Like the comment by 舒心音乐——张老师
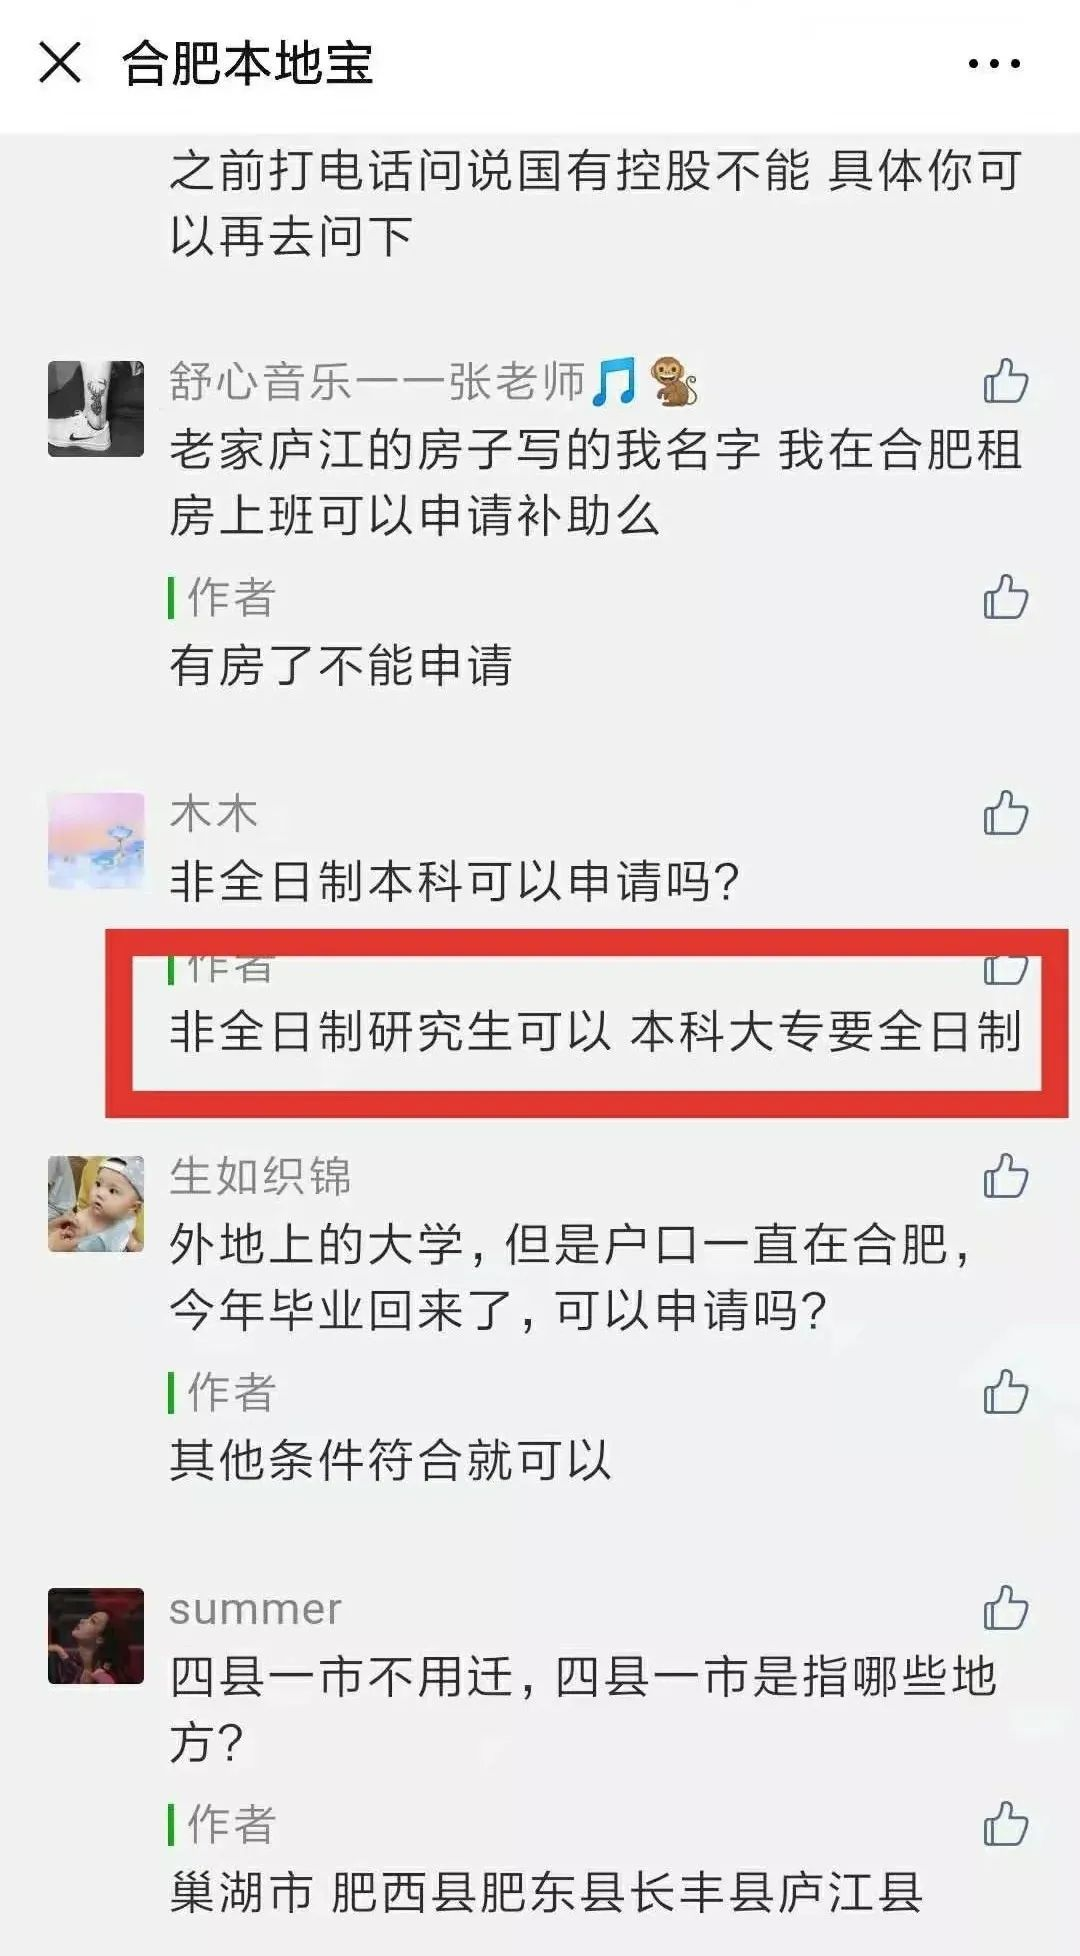This screenshot has height=1956, width=1080. pyautogui.click(x=1005, y=381)
